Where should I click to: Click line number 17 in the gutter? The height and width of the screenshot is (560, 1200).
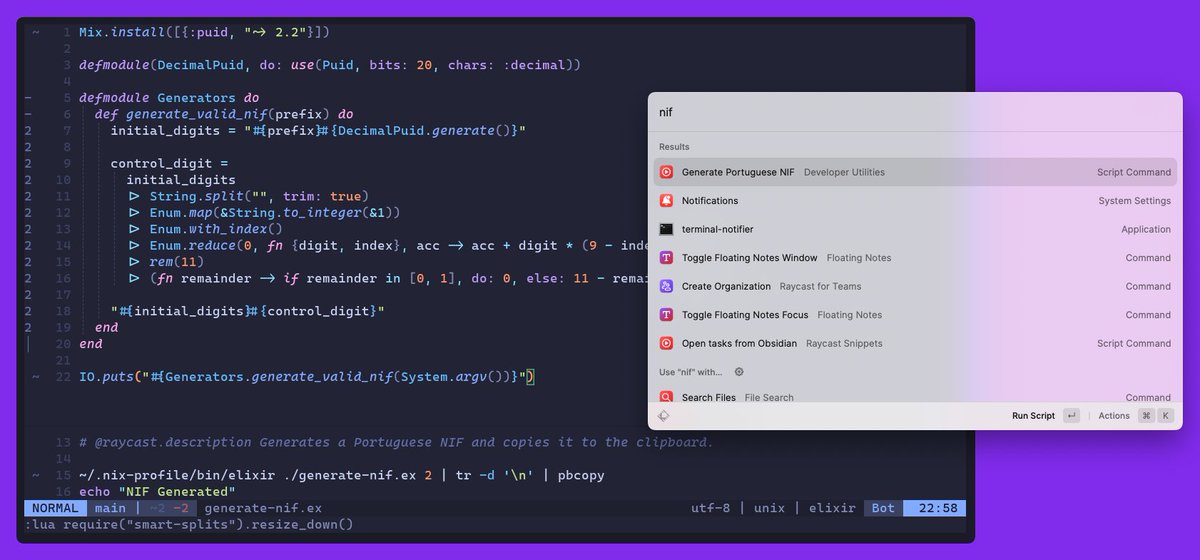coord(63,294)
